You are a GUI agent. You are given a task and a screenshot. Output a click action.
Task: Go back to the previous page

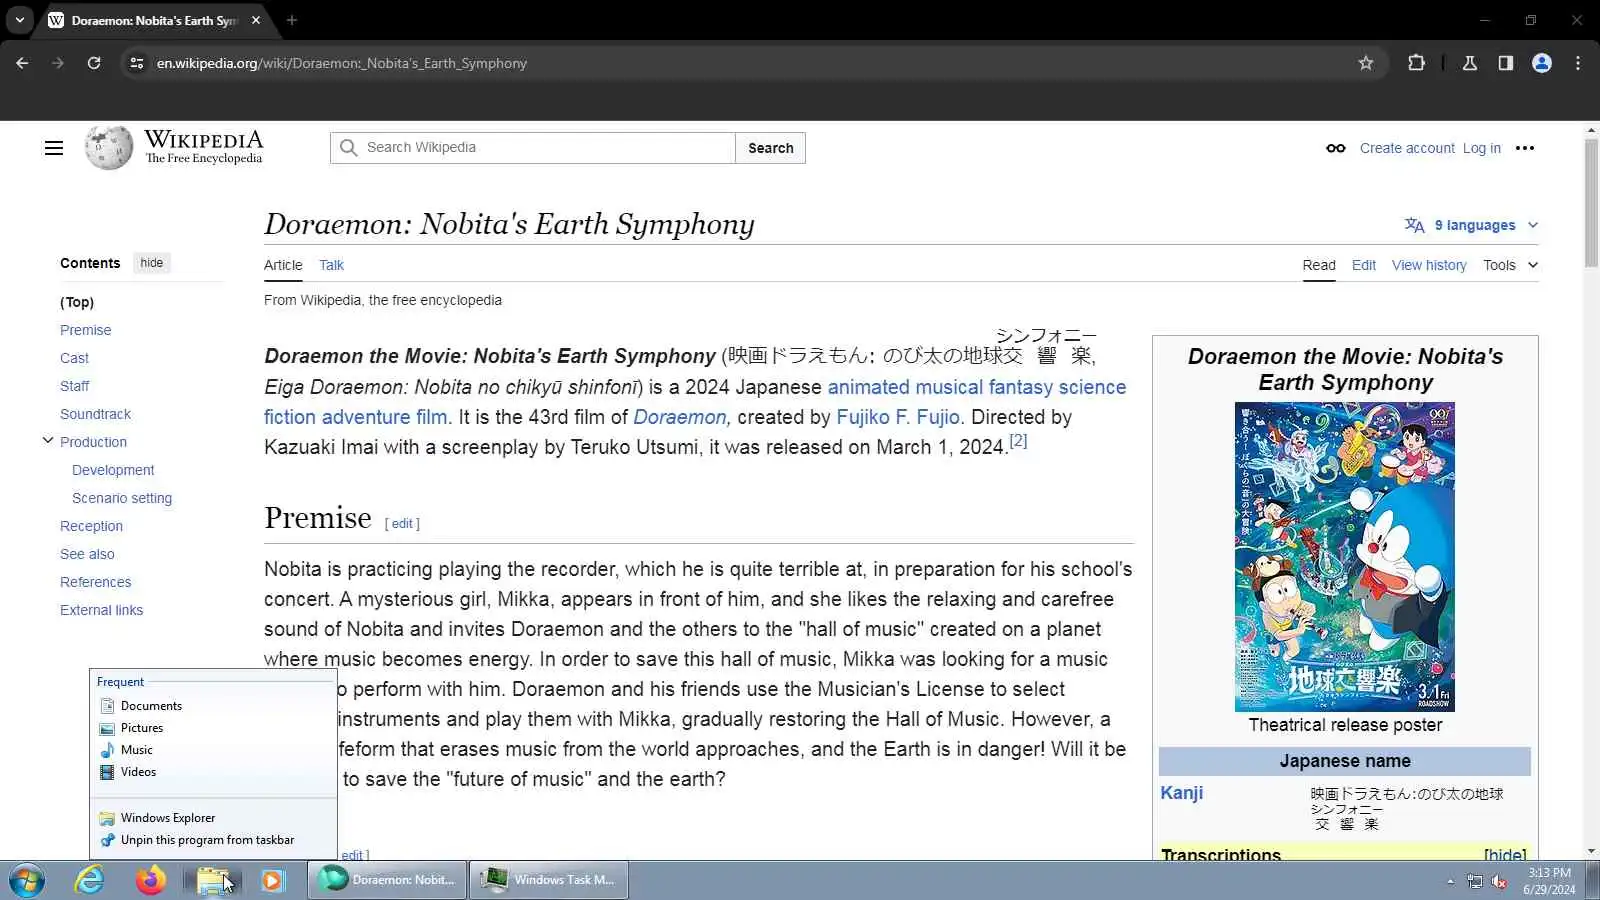[x=22, y=63]
